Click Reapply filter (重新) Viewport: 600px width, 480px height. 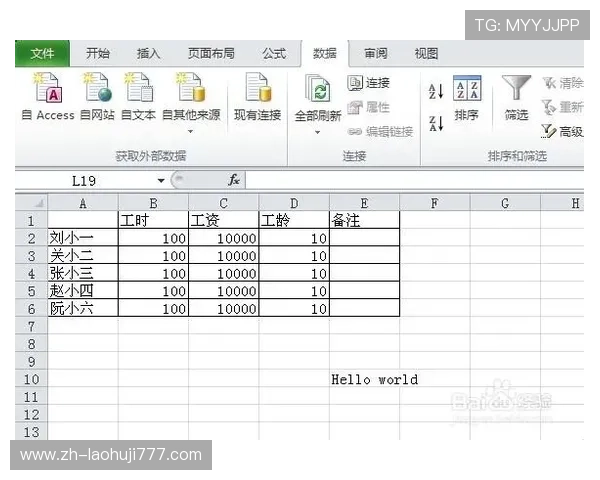tap(562, 107)
